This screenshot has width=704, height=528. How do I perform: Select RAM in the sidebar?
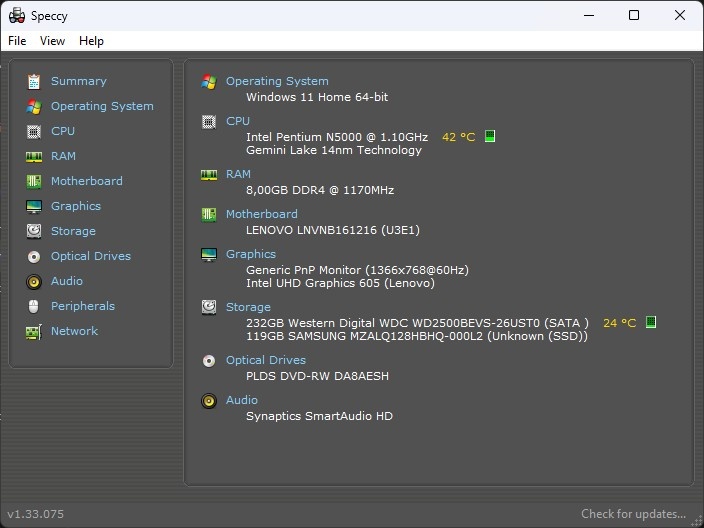click(x=63, y=156)
